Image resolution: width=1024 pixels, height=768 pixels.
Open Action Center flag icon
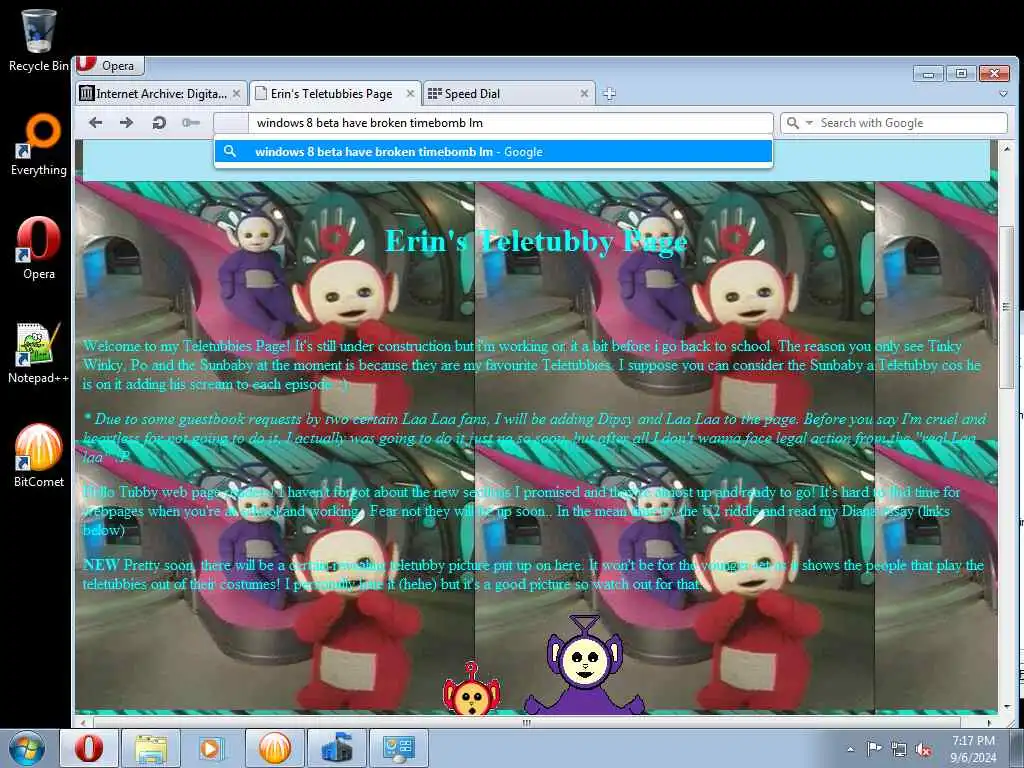[x=874, y=749]
